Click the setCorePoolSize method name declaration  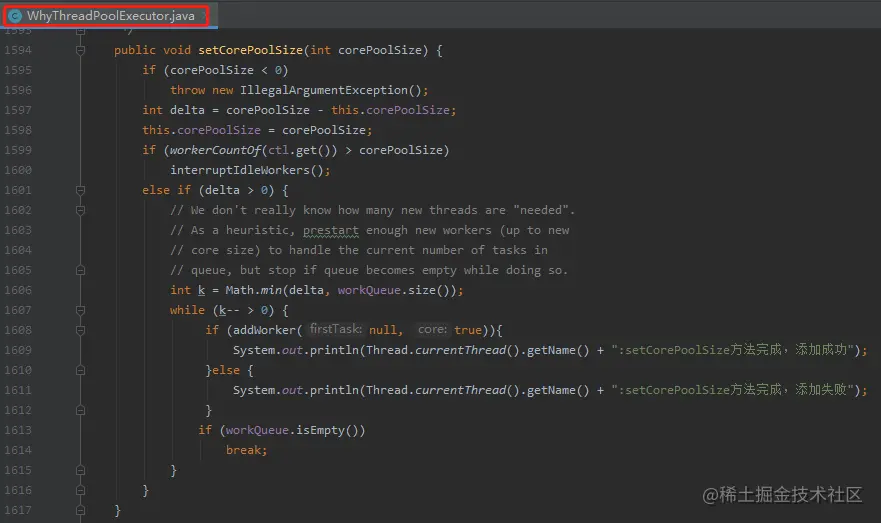click(x=251, y=50)
